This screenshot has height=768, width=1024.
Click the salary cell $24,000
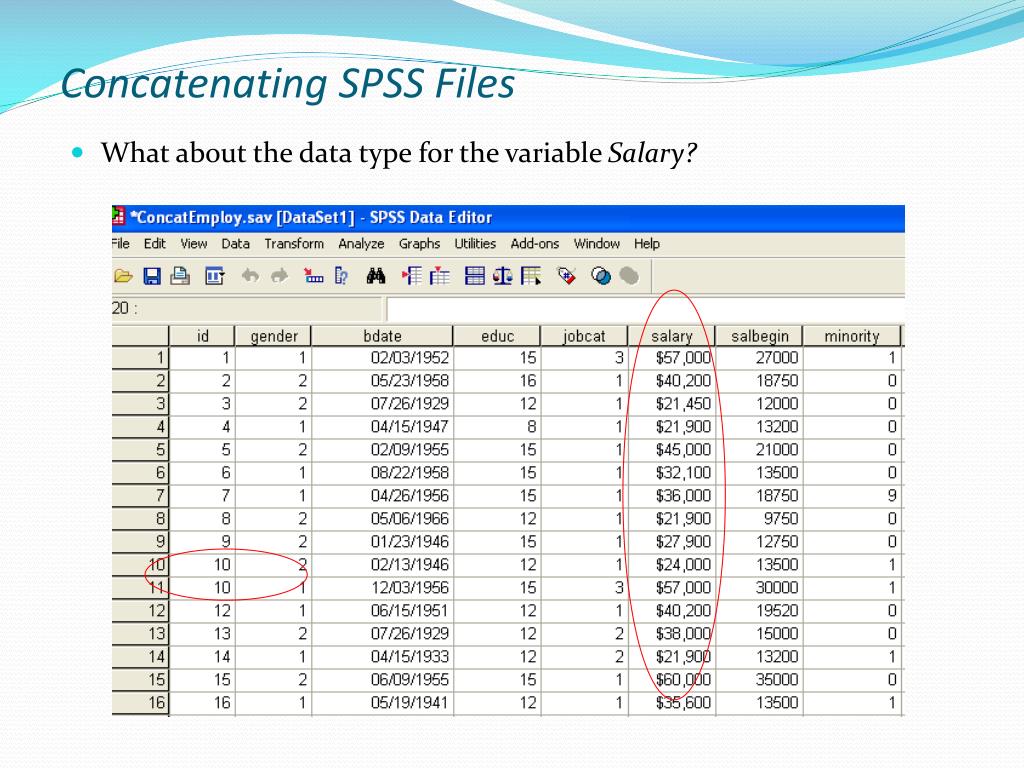(x=671, y=565)
